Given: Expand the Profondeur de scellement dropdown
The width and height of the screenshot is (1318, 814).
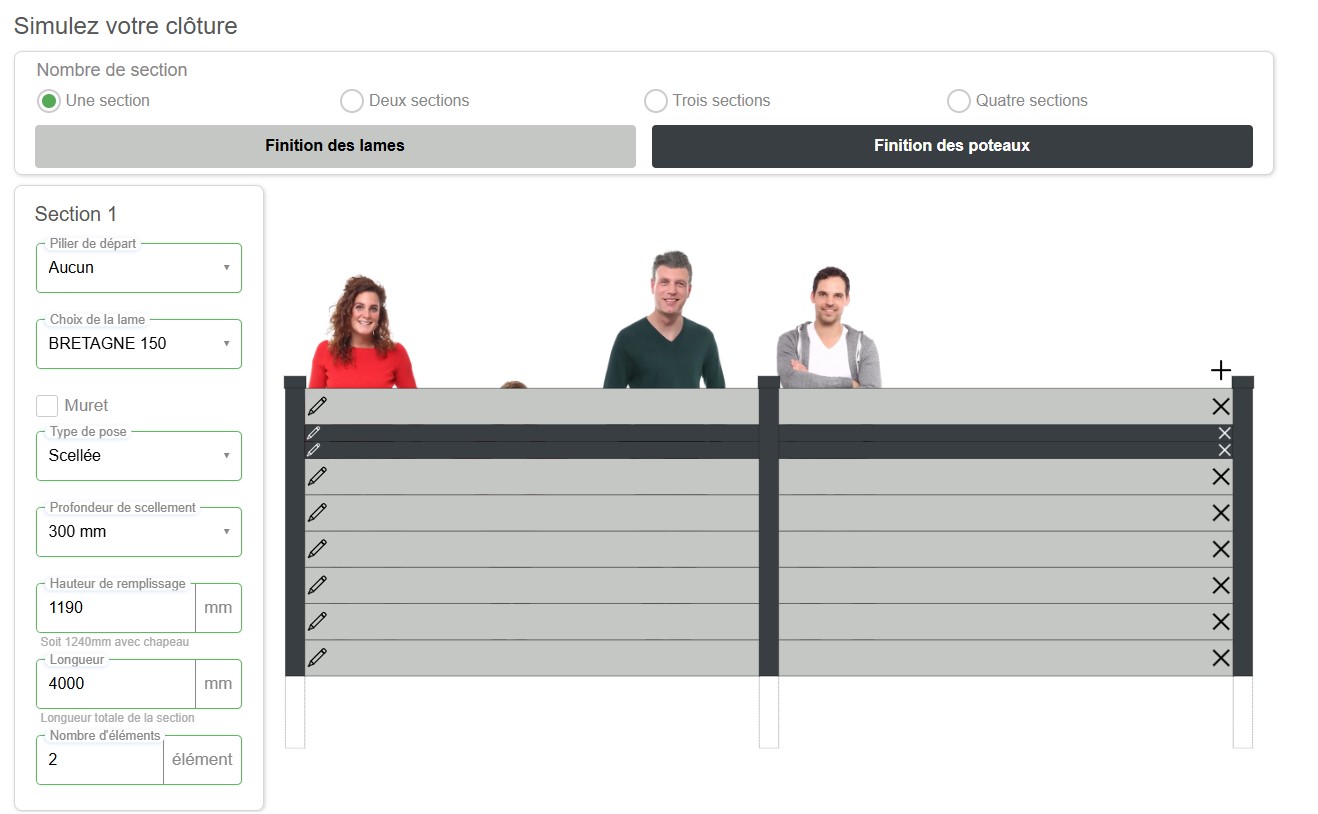Looking at the screenshot, I should (139, 532).
